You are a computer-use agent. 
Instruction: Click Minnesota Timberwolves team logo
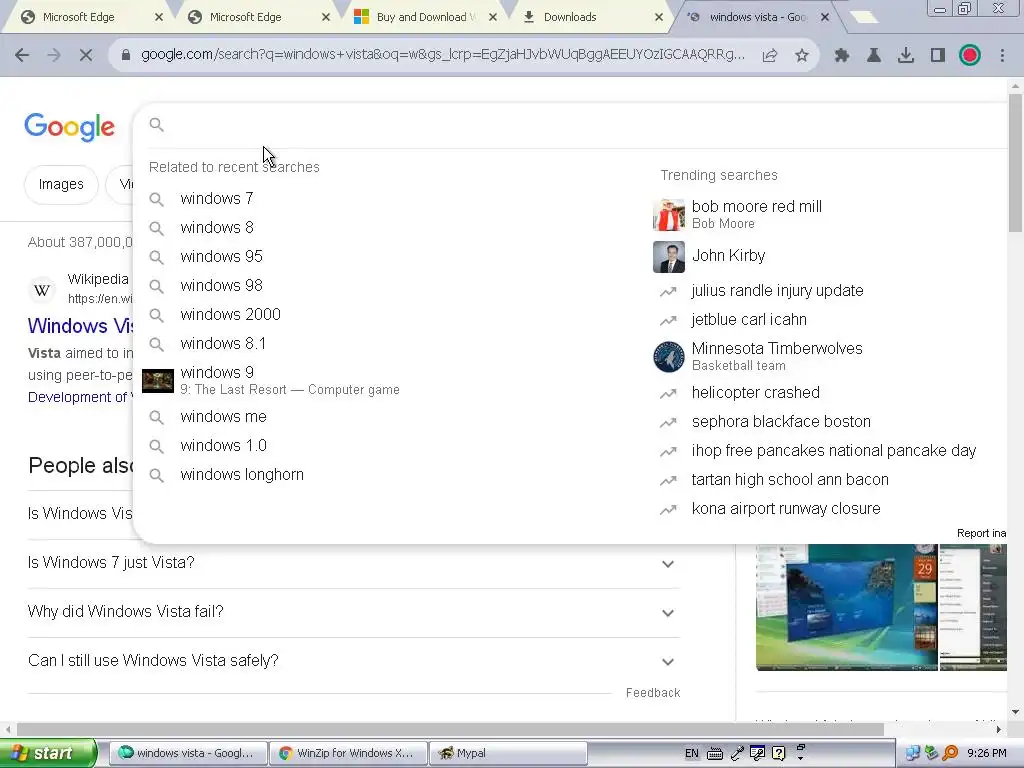pos(669,357)
